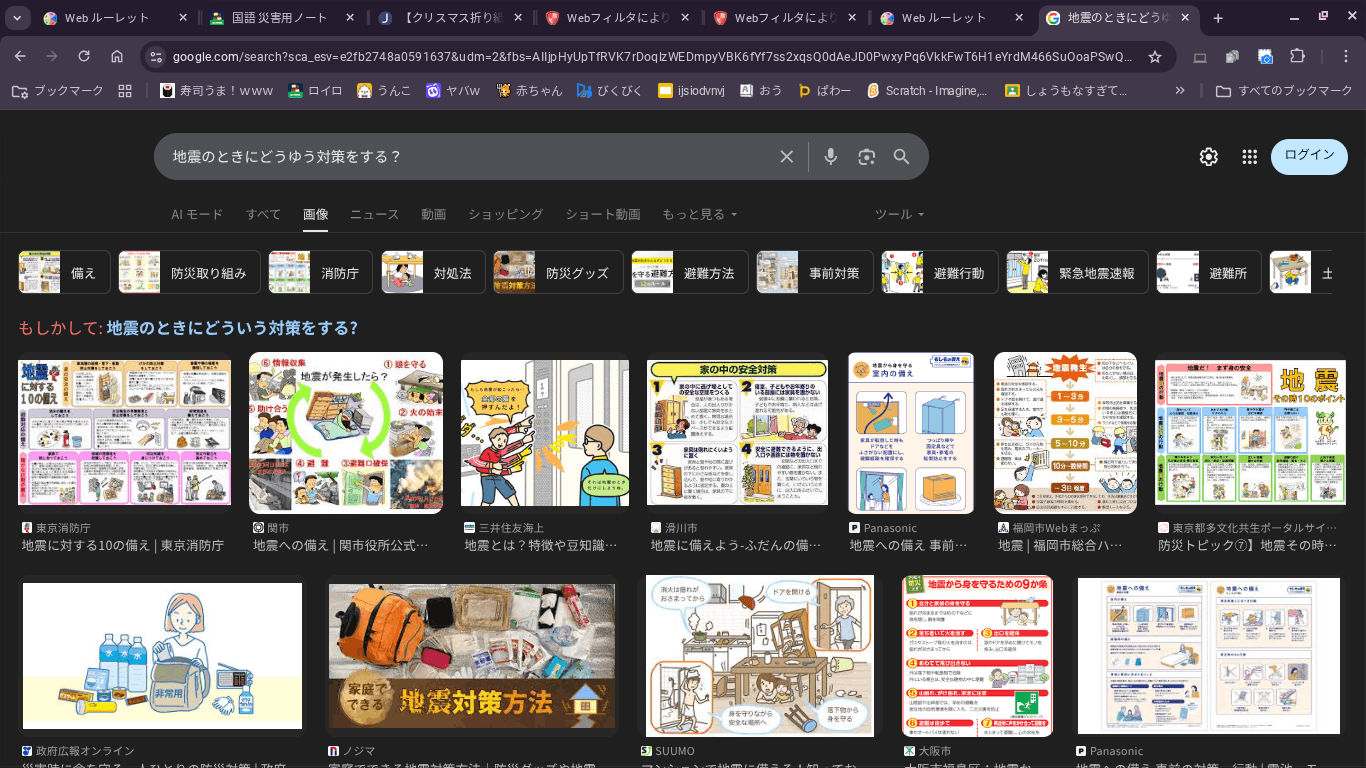Click the voice search microphone icon

tap(830, 157)
